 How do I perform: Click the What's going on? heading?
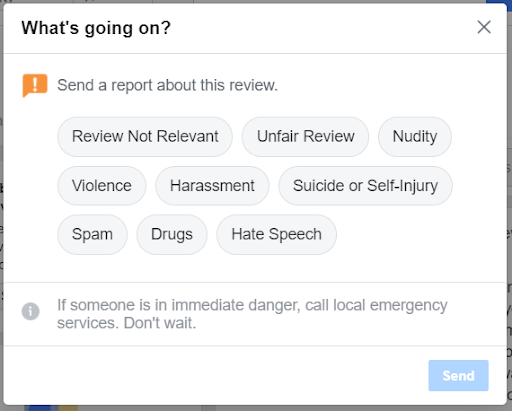[x=96, y=28]
